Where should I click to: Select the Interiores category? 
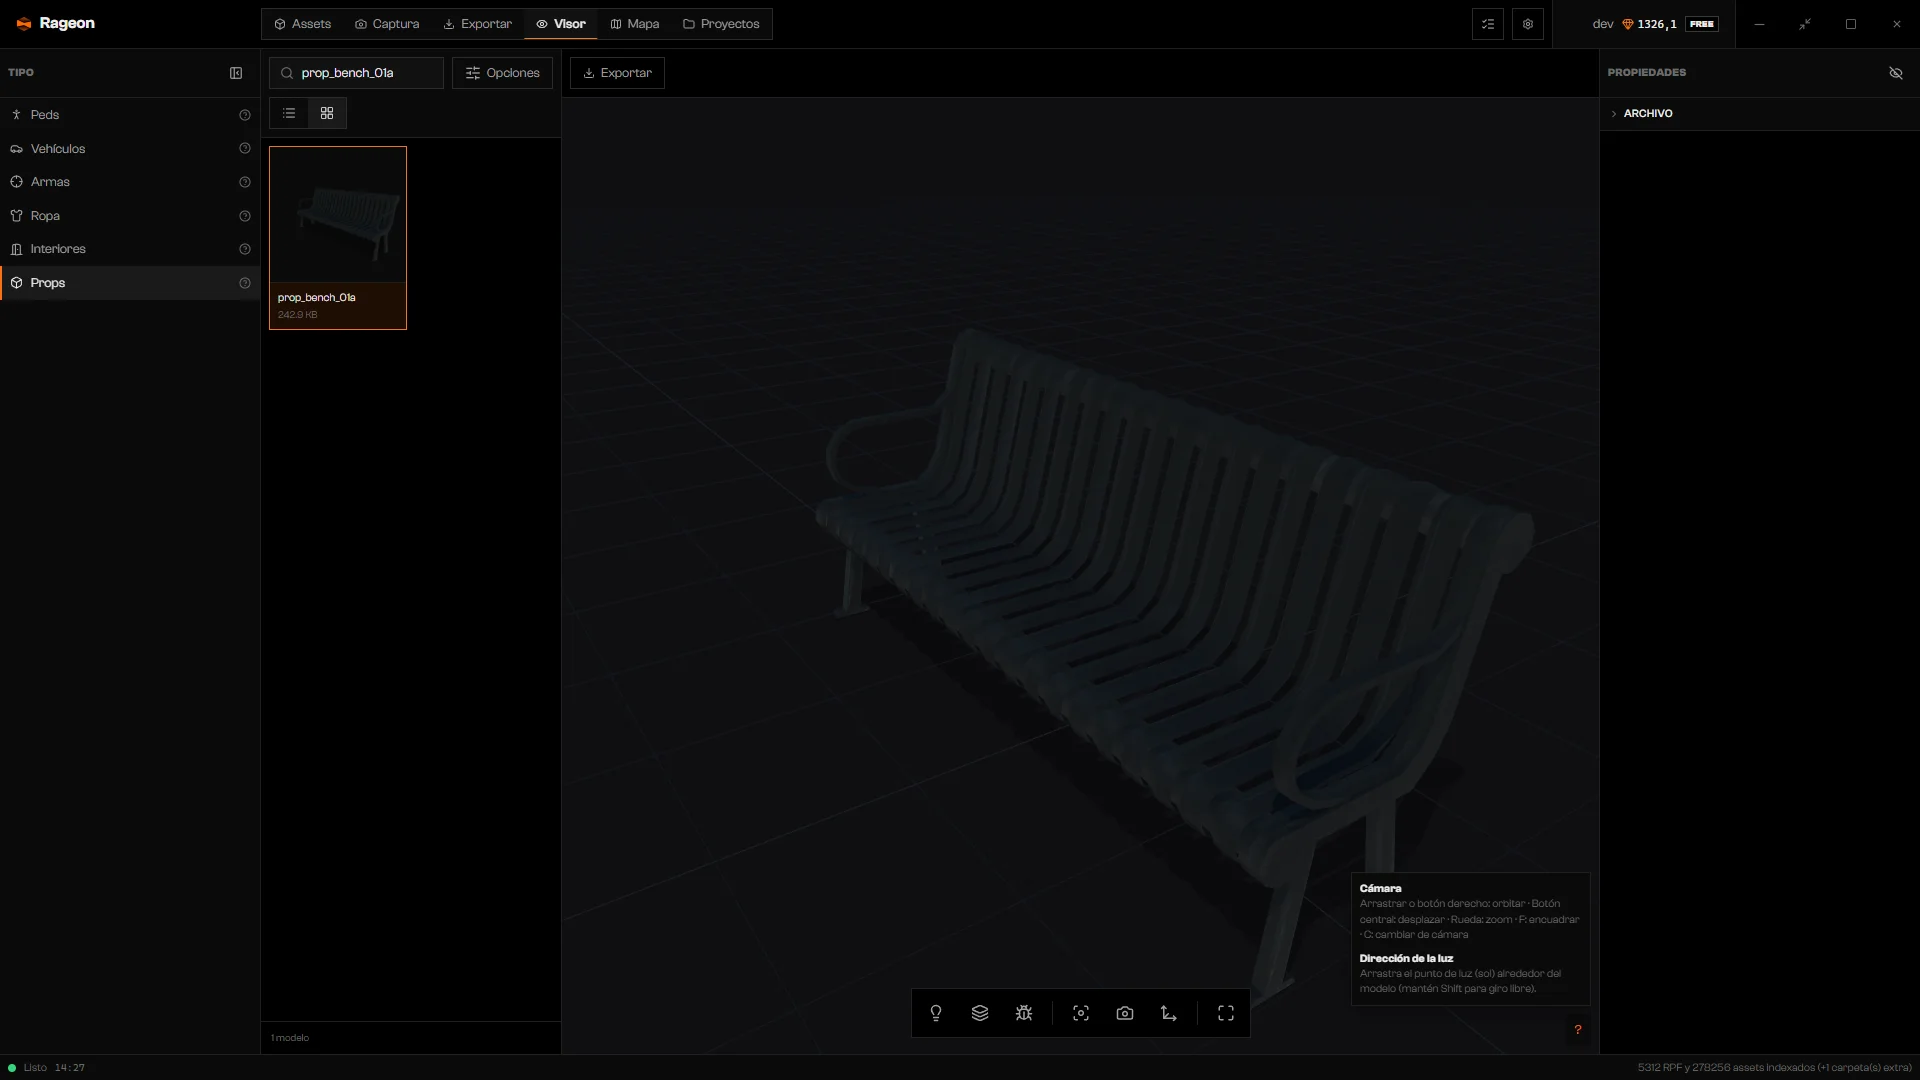coord(130,249)
